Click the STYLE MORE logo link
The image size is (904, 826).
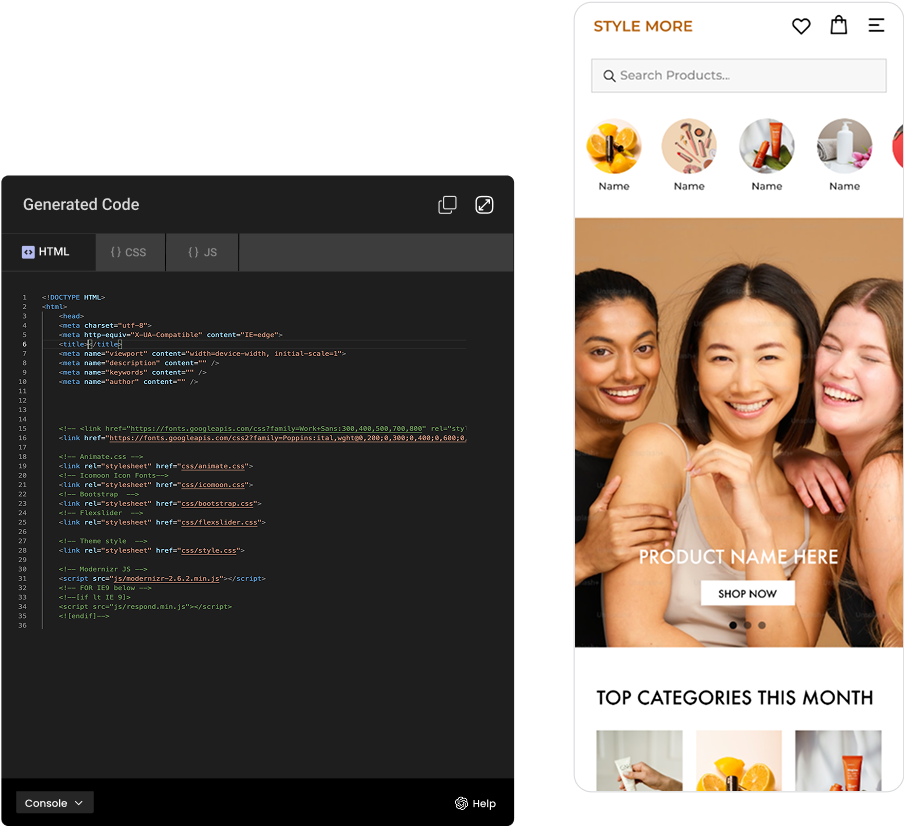[643, 27]
